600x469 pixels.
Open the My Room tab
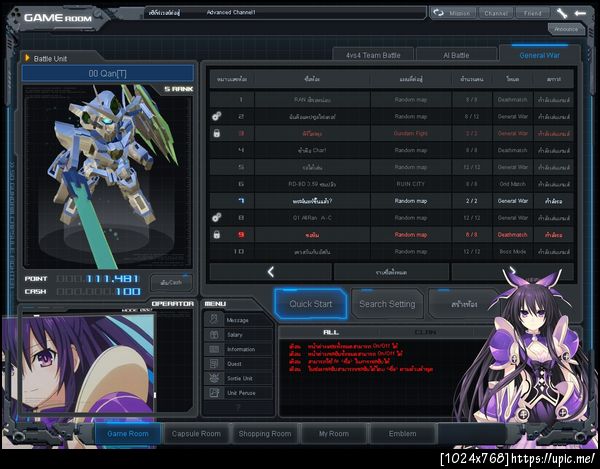click(x=334, y=433)
